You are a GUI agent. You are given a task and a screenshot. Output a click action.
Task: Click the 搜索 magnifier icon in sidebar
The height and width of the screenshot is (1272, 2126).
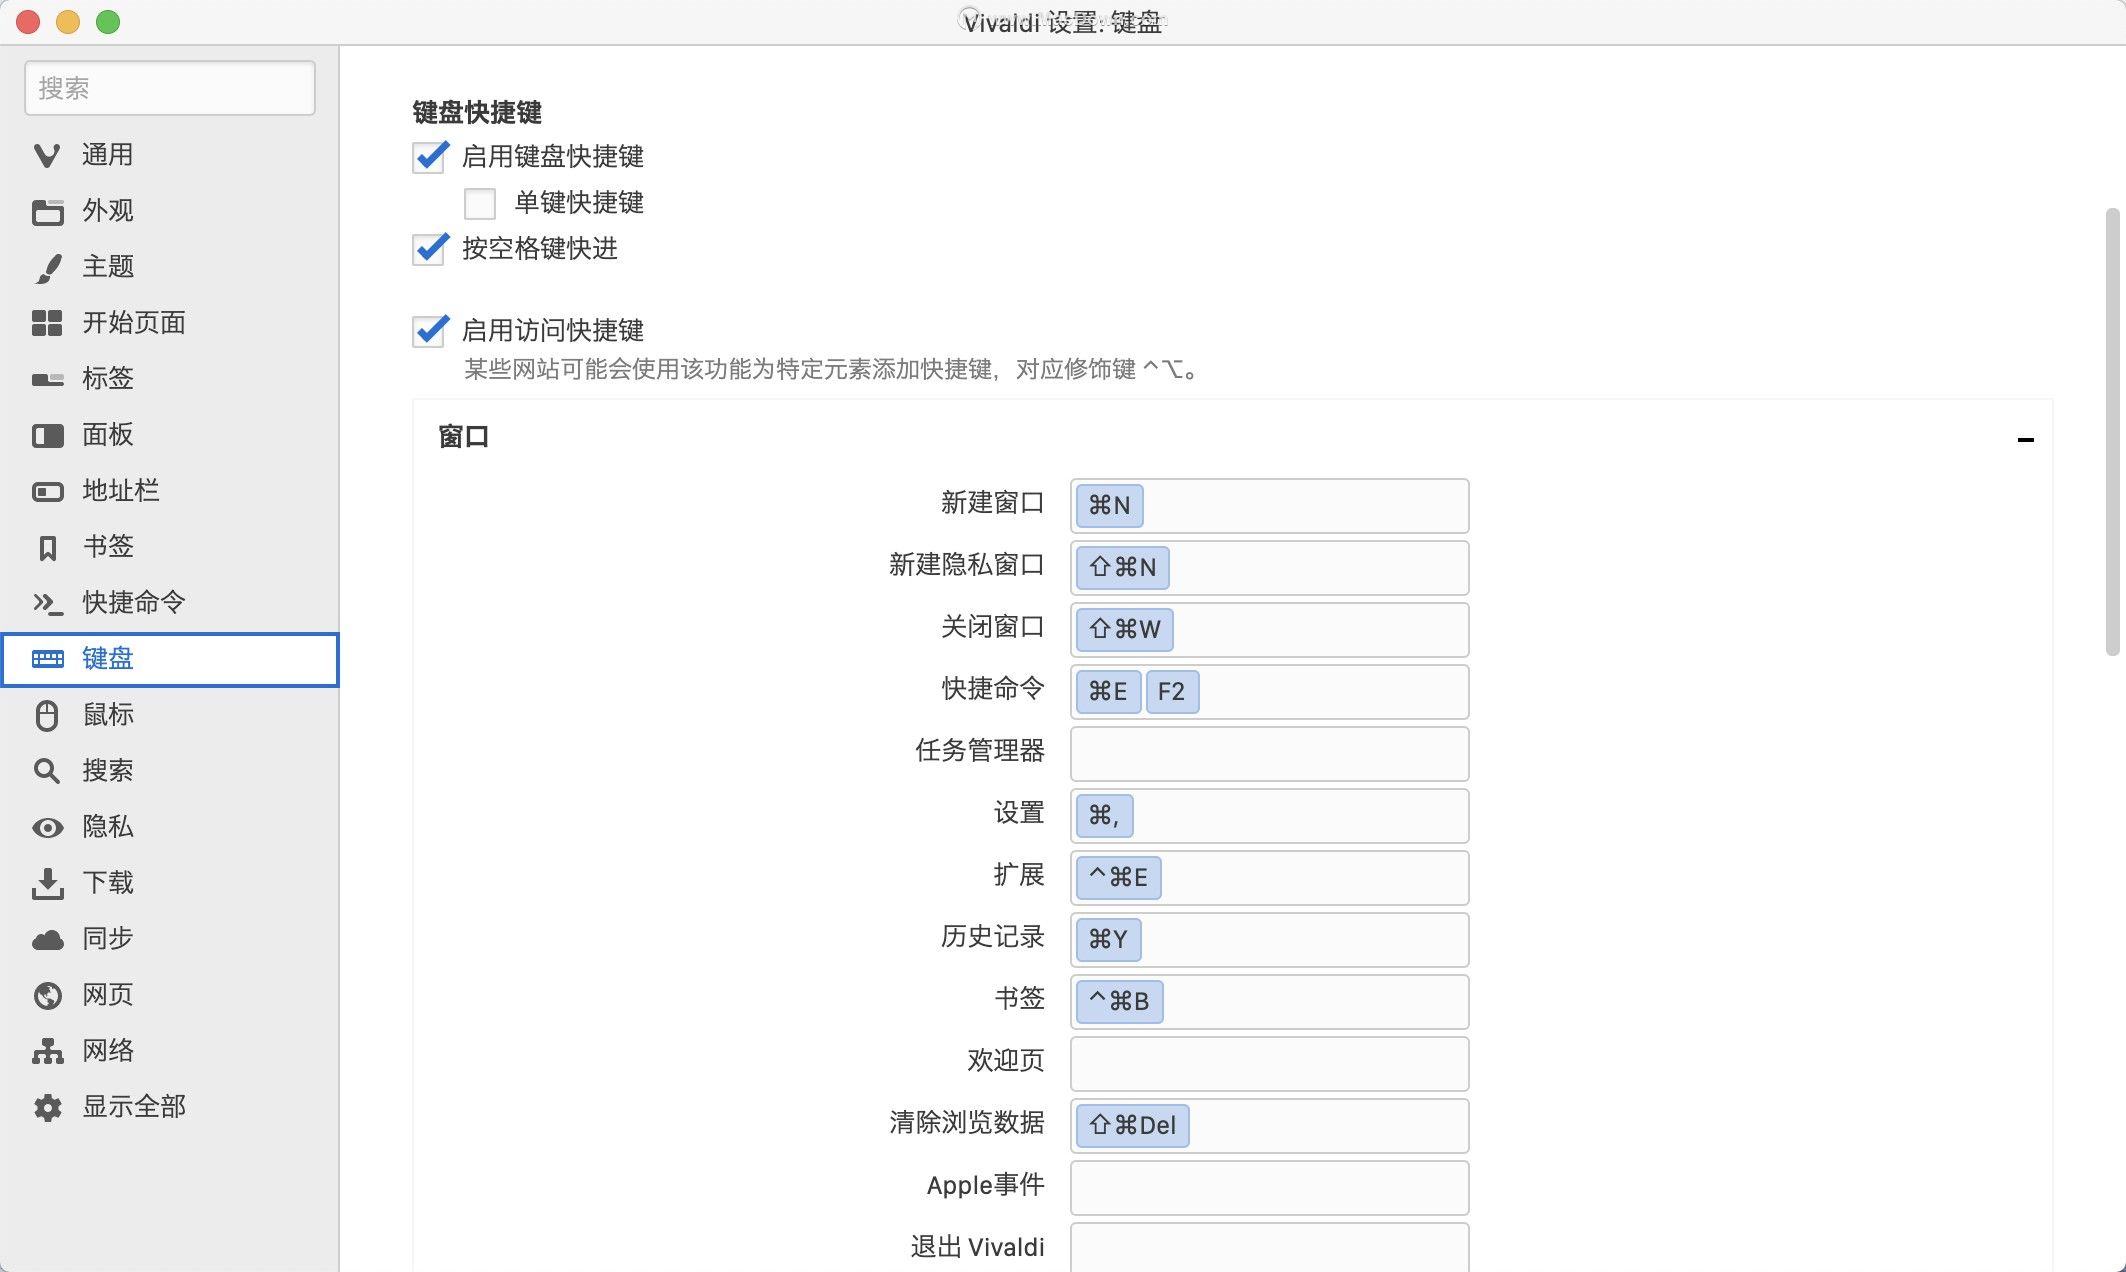[47, 771]
